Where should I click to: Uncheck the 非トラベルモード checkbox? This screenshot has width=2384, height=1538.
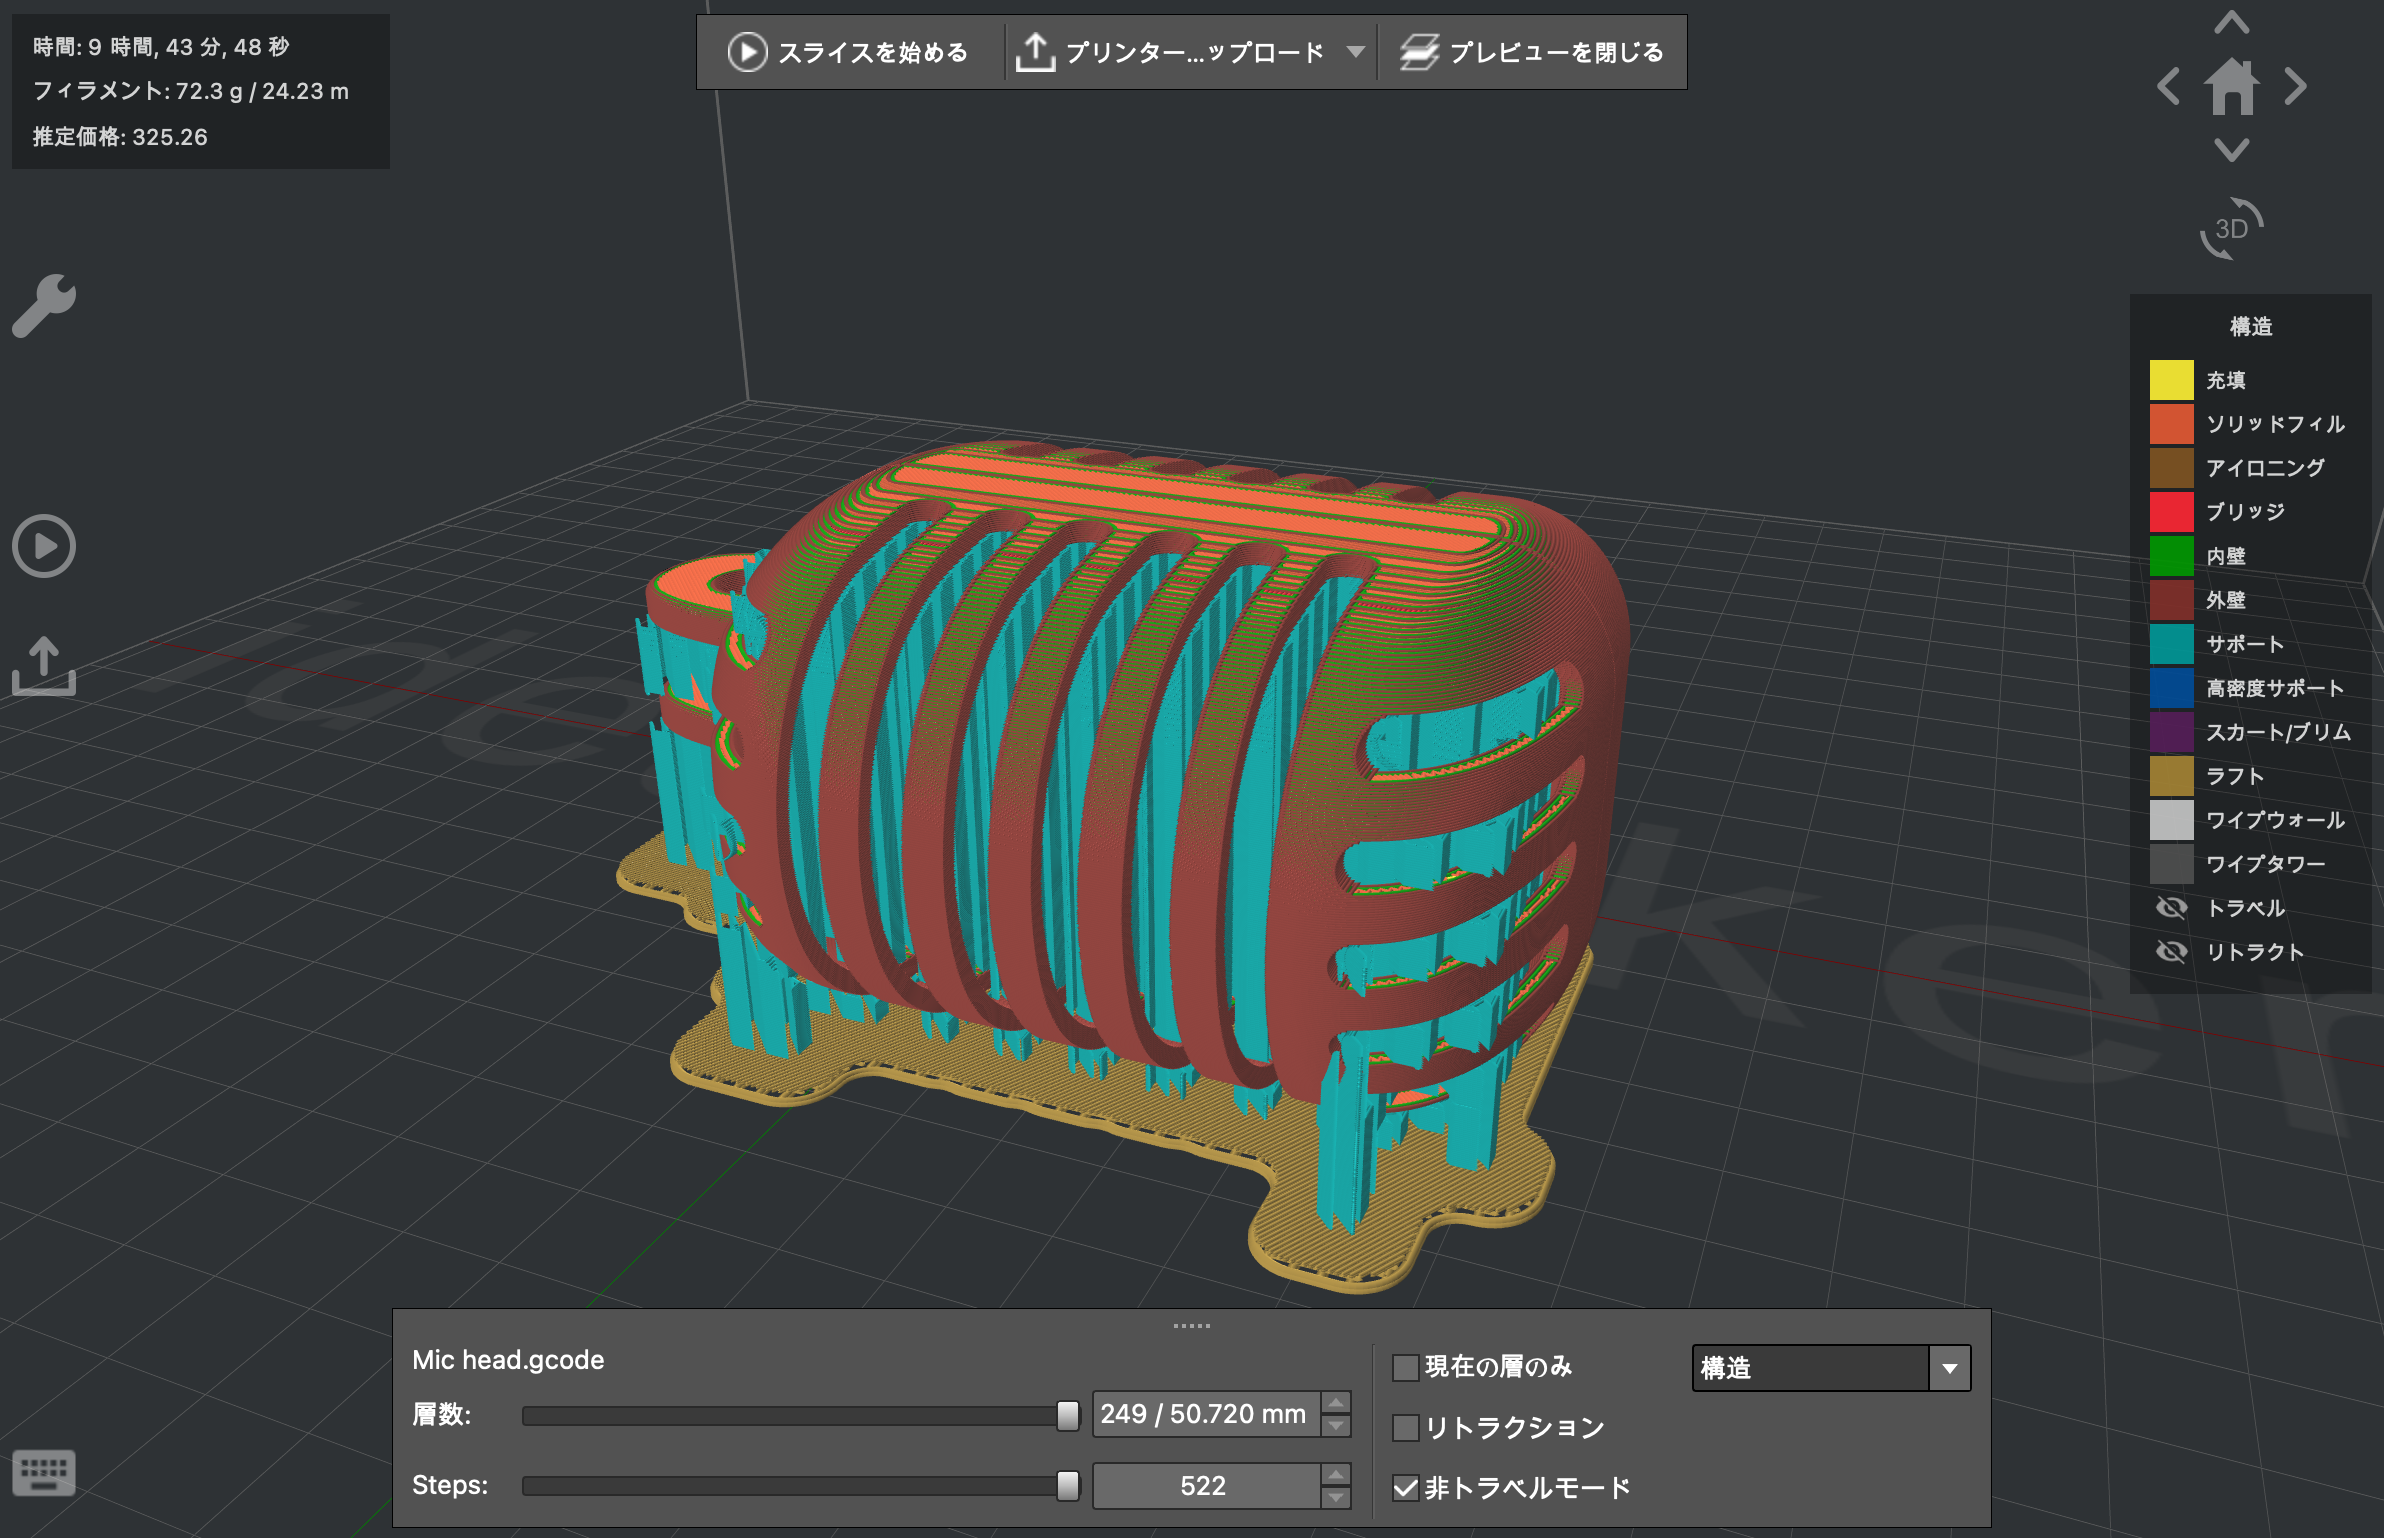[x=1405, y=1488]
